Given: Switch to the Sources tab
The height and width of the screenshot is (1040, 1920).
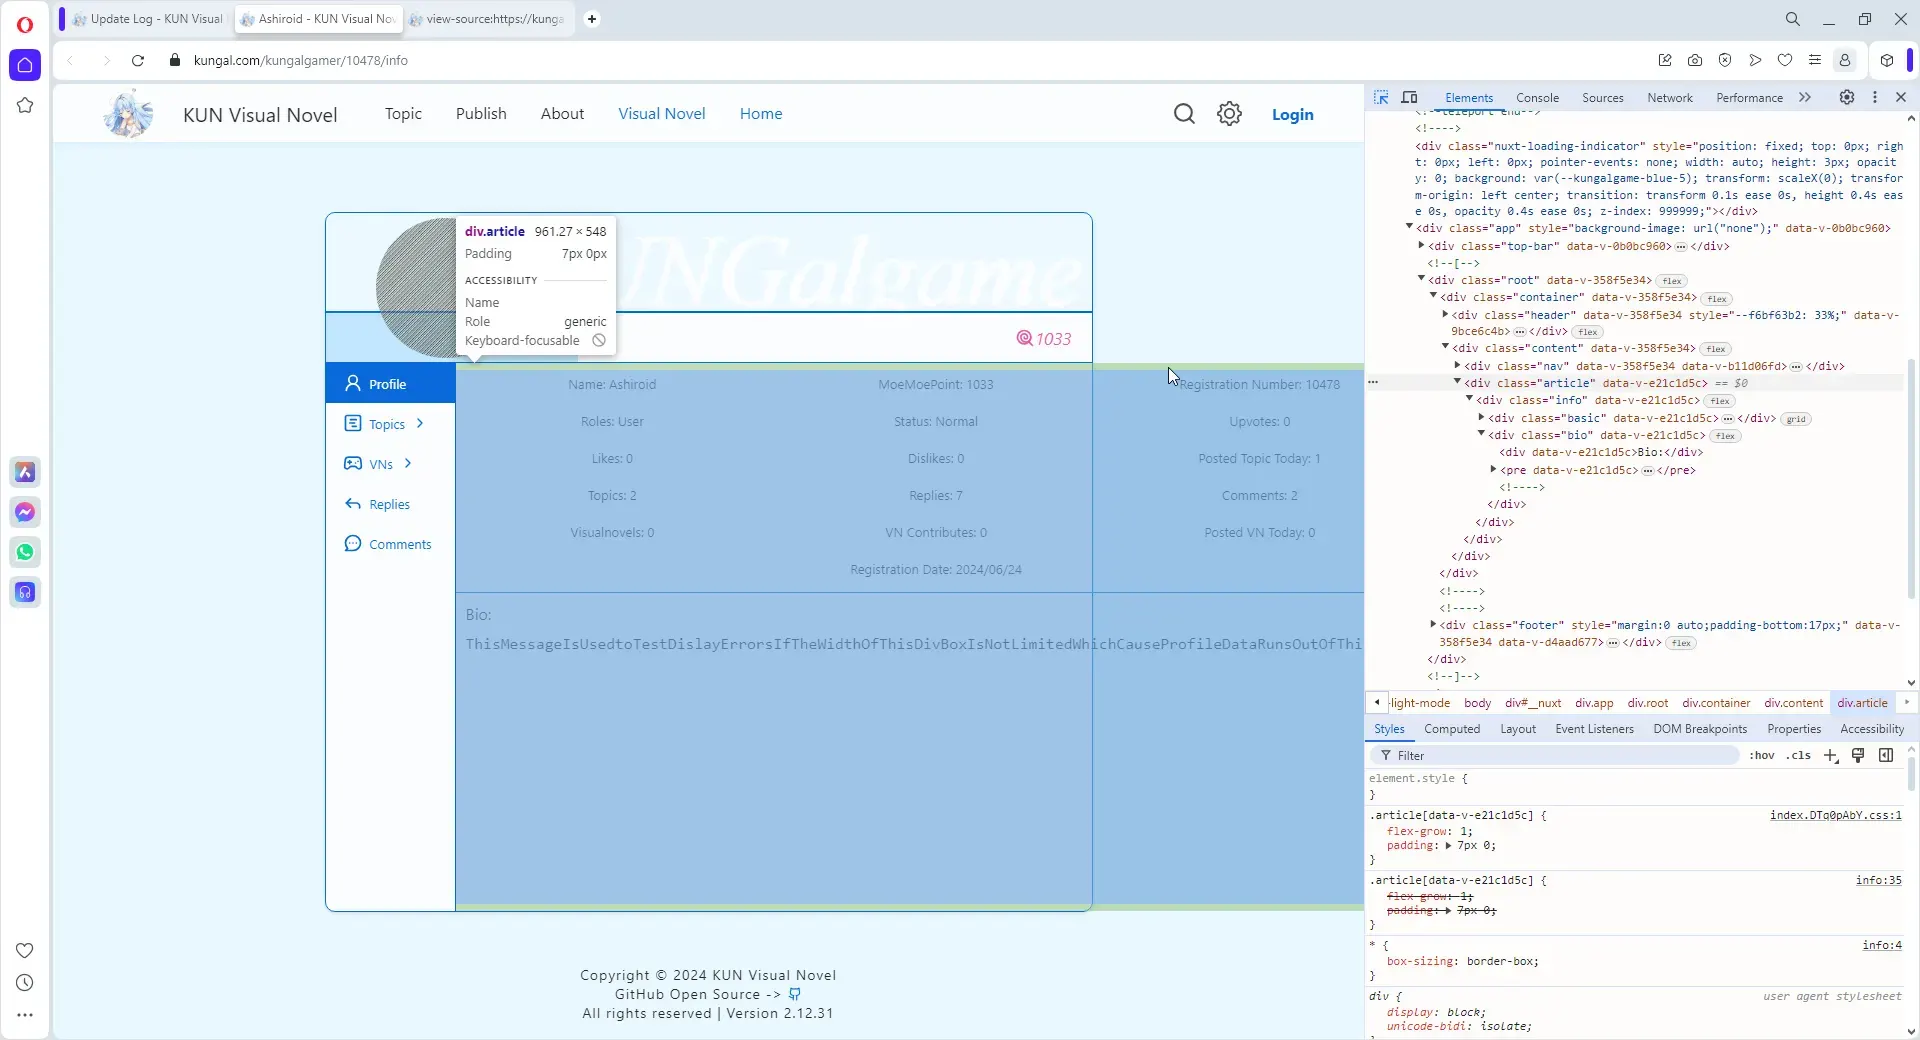Looking at the screenshot, I should tap(1603, 98).
